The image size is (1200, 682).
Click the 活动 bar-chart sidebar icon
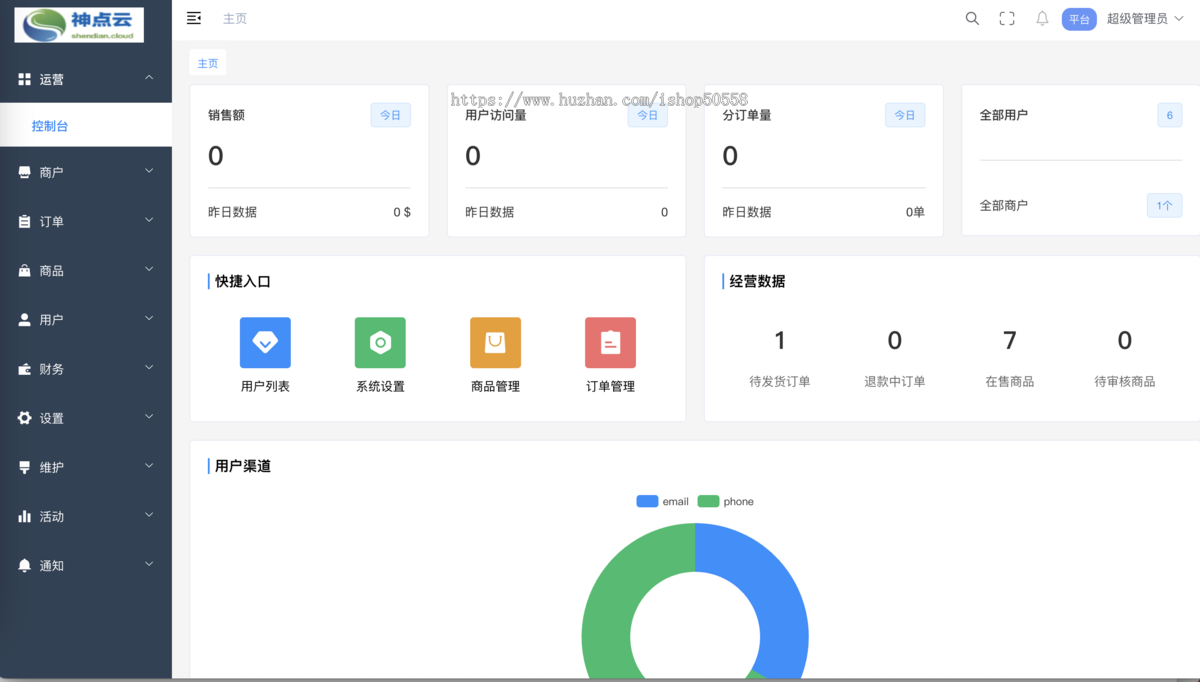tap(24, 516)
